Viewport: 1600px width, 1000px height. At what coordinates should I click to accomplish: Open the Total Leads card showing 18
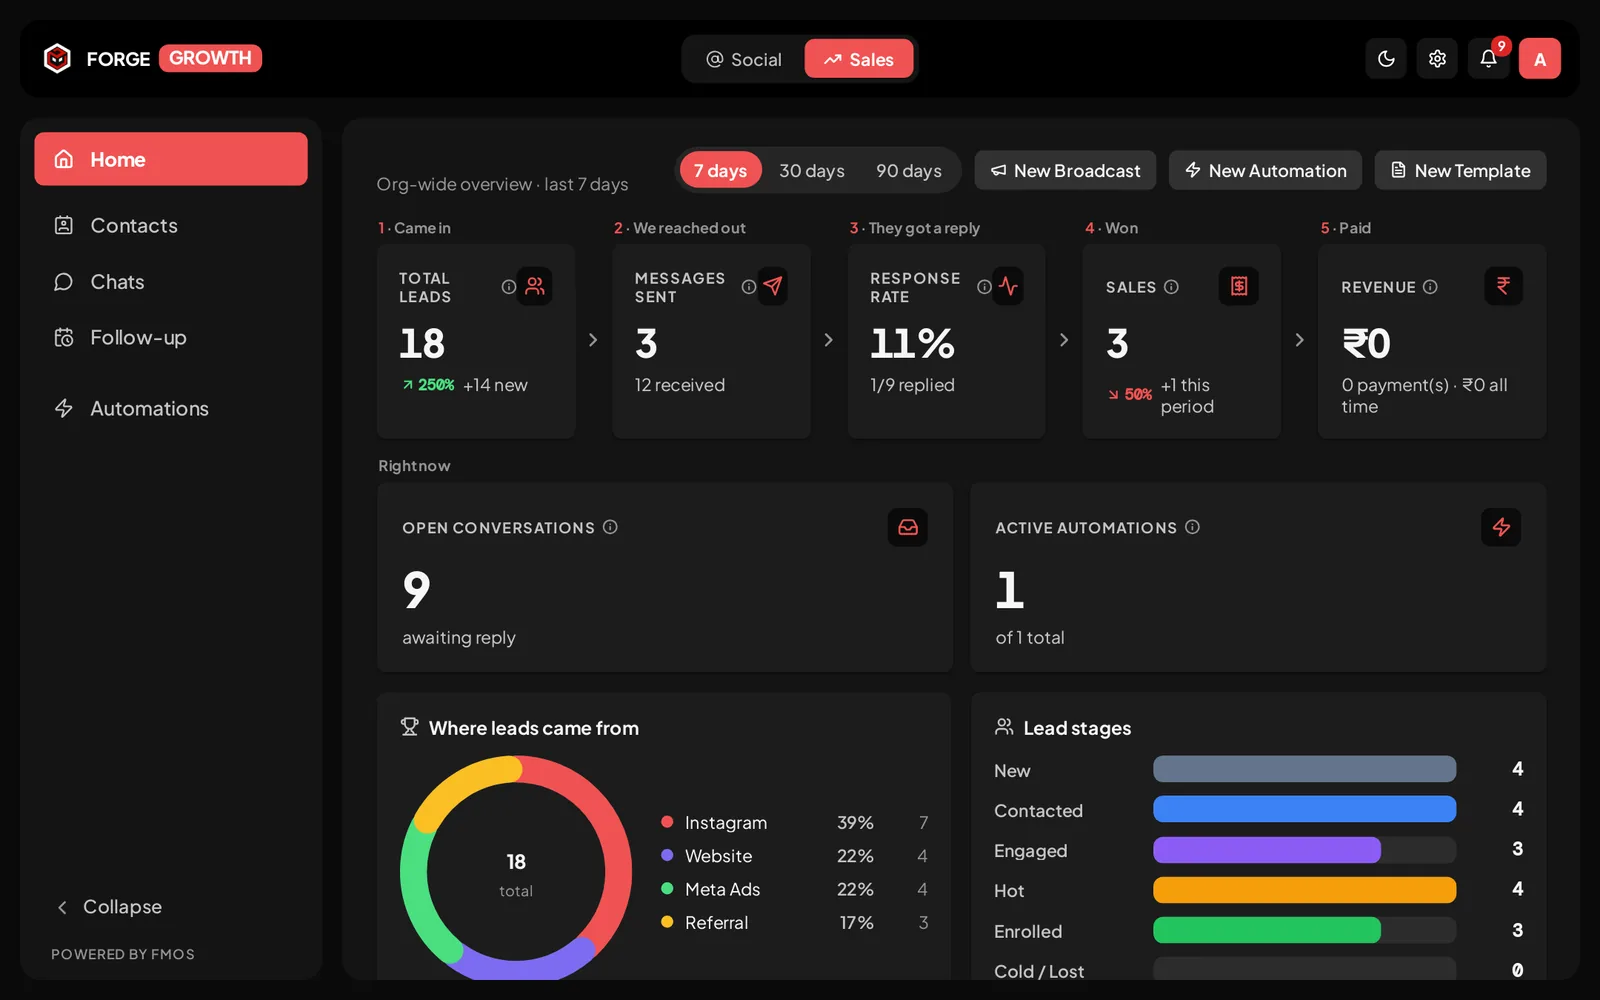point(476,341)
